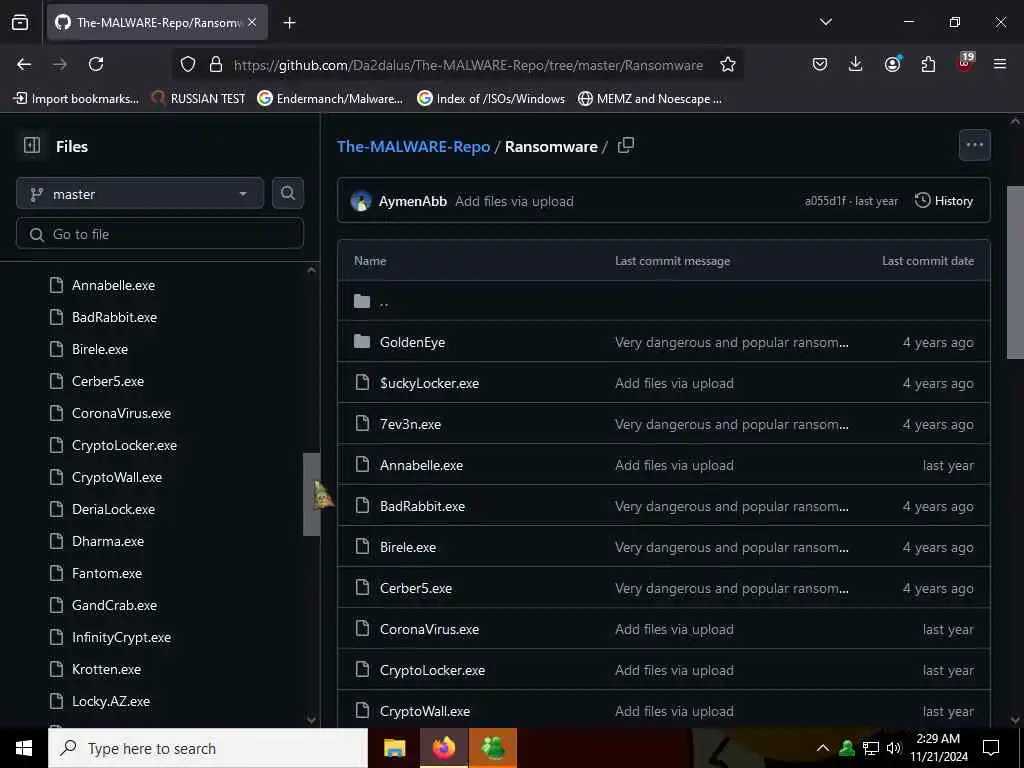Open Firefox downloads panel

pyautogui.click(x=856, y=64)
